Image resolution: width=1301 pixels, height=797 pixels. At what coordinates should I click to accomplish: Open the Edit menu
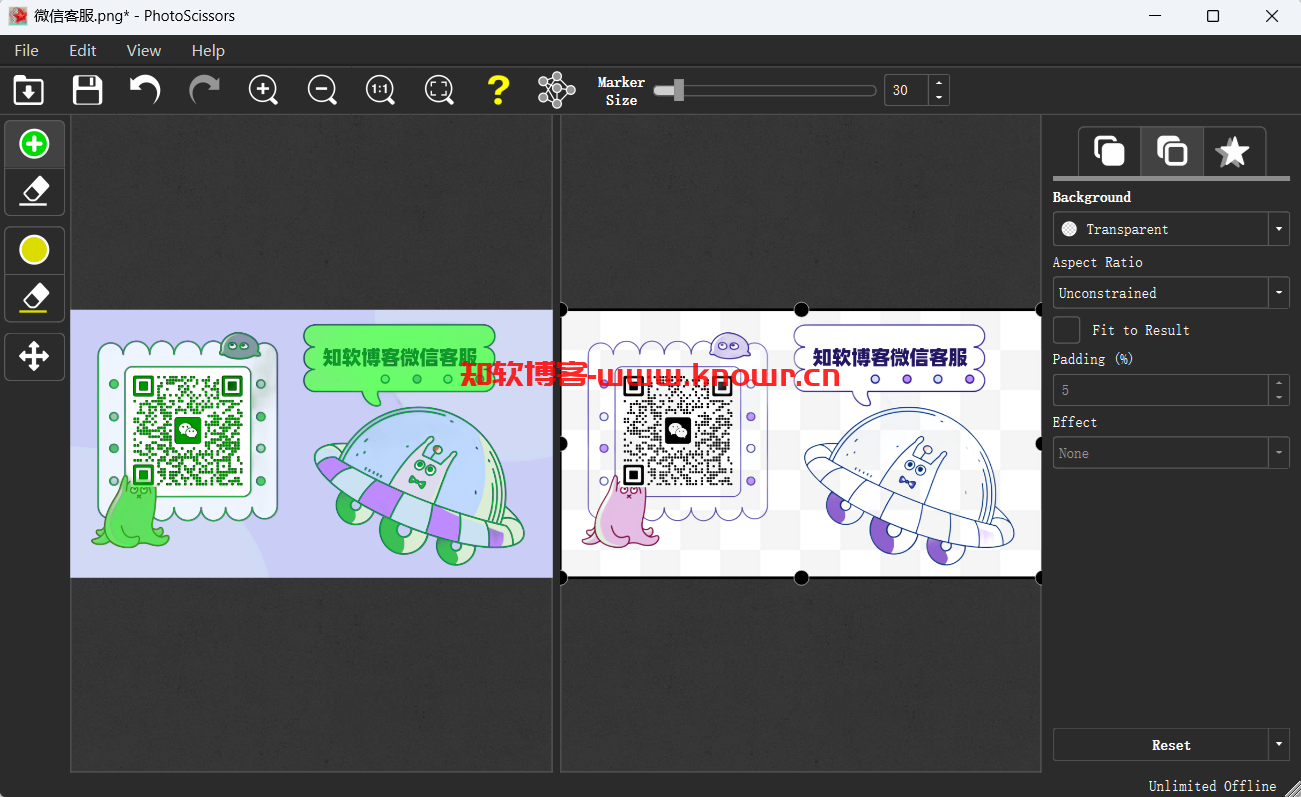pos(83,50)
